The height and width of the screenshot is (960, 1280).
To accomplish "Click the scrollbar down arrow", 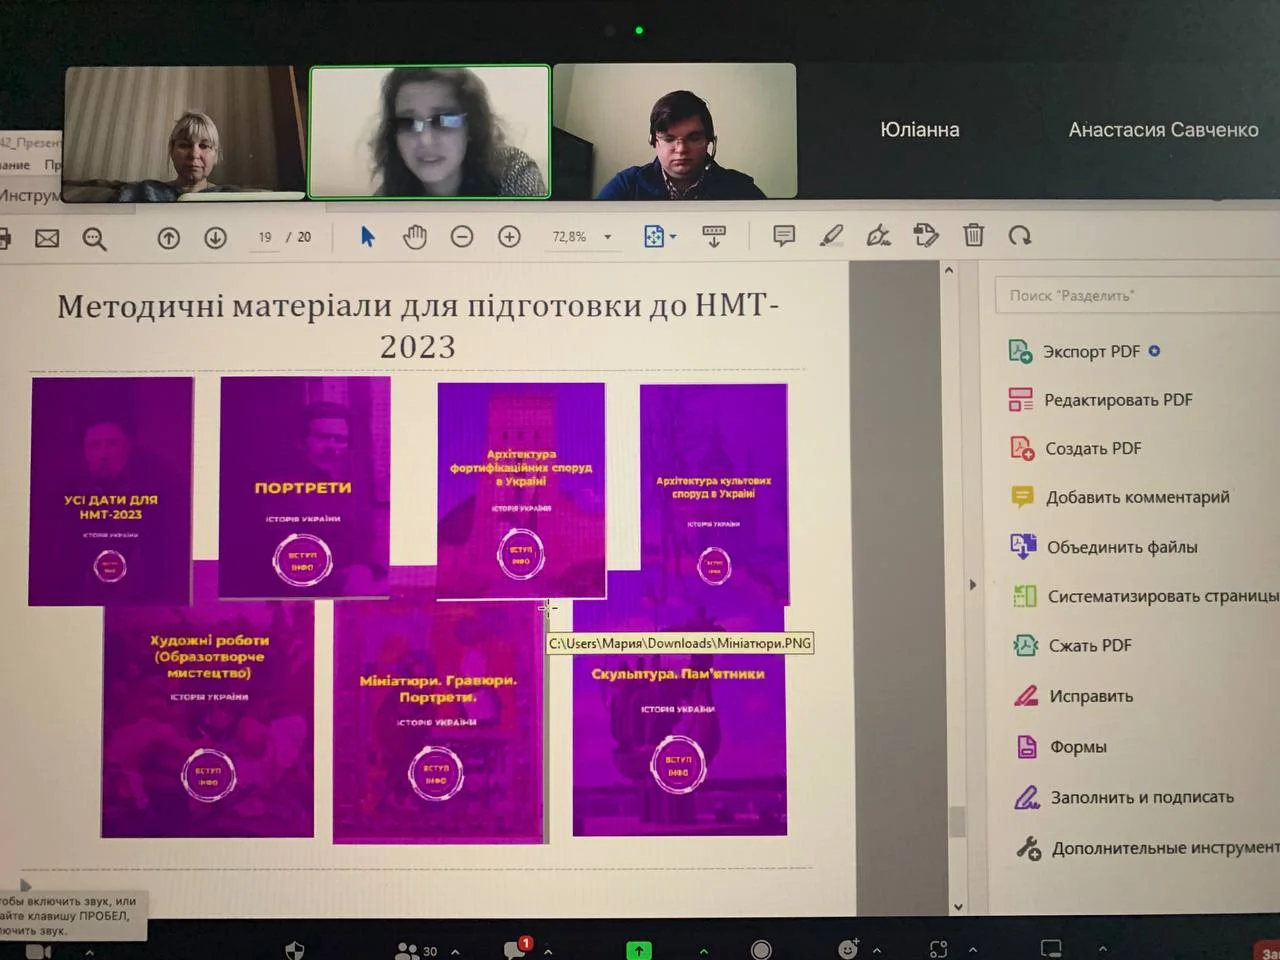I will pyautogui.click(x=958, y=907).
